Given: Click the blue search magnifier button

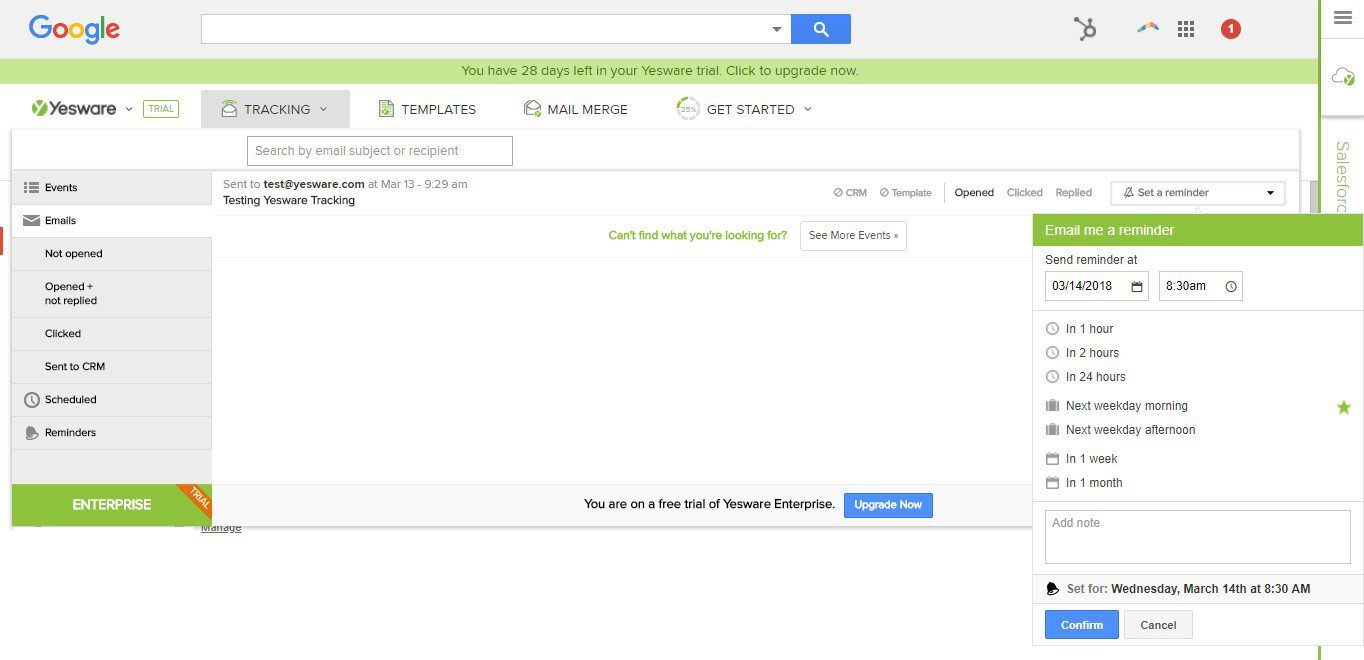Looking at the screenshot, I should [821, 29].
